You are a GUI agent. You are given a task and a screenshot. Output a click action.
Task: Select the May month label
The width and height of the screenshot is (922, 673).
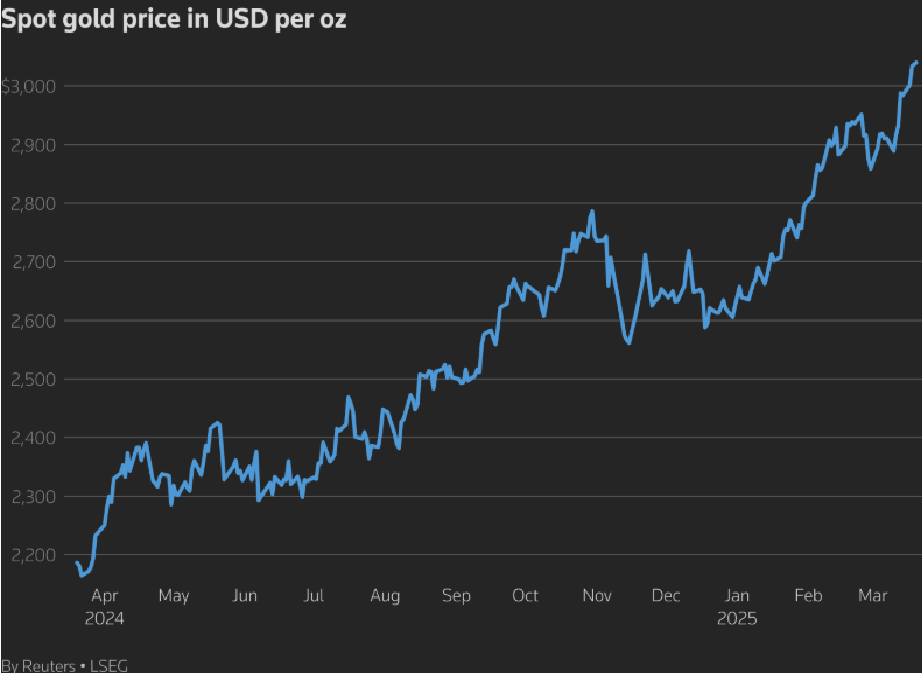click(x=173, y=596)
